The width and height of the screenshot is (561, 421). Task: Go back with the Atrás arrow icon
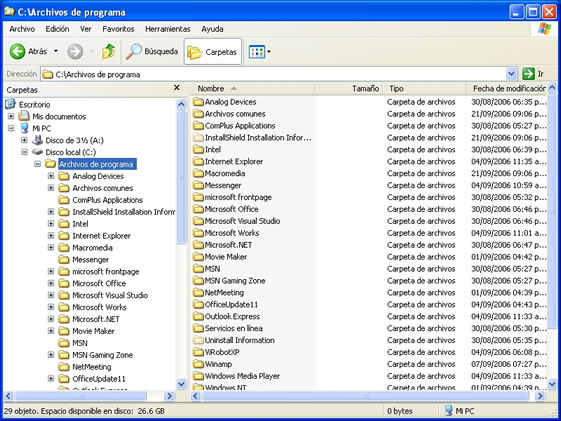[17, 52]
